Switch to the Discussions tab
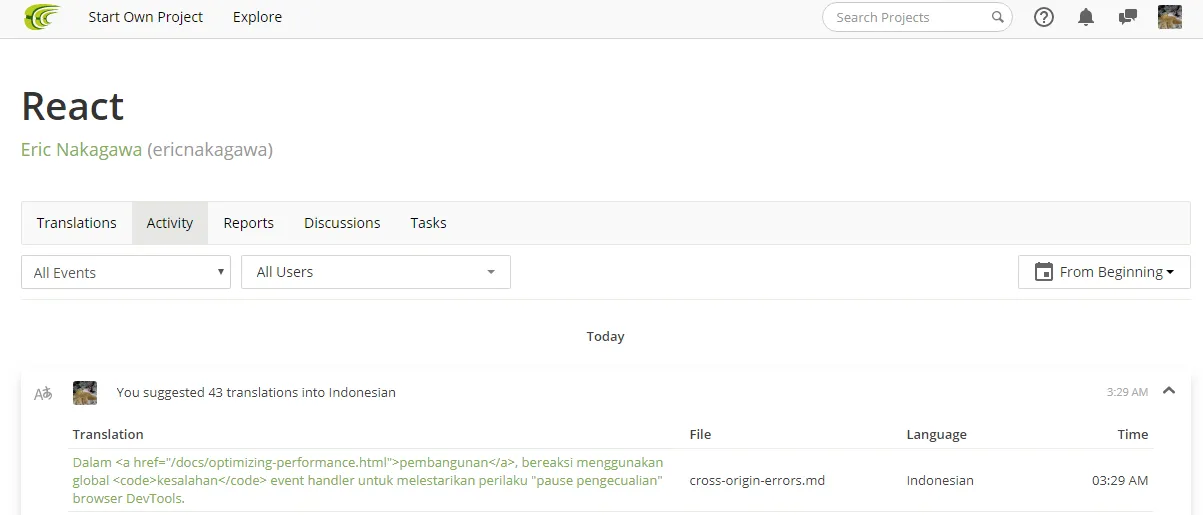The image size is (1203, 515). (x=342, y=223)
